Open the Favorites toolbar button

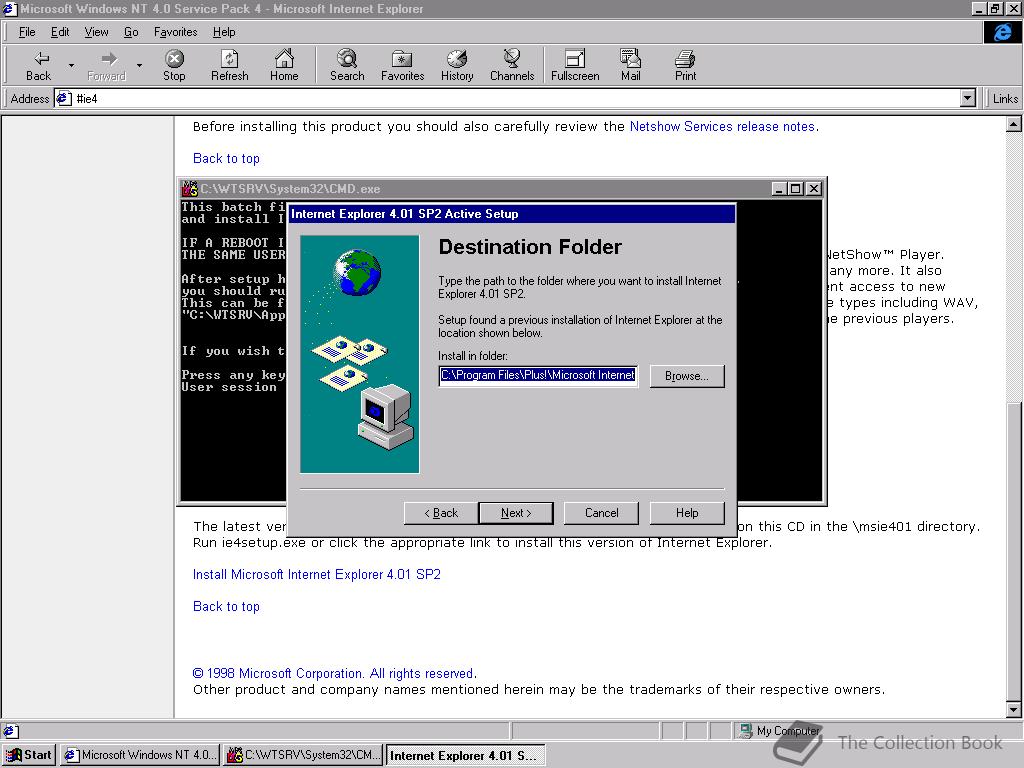[x=402, y=65]
